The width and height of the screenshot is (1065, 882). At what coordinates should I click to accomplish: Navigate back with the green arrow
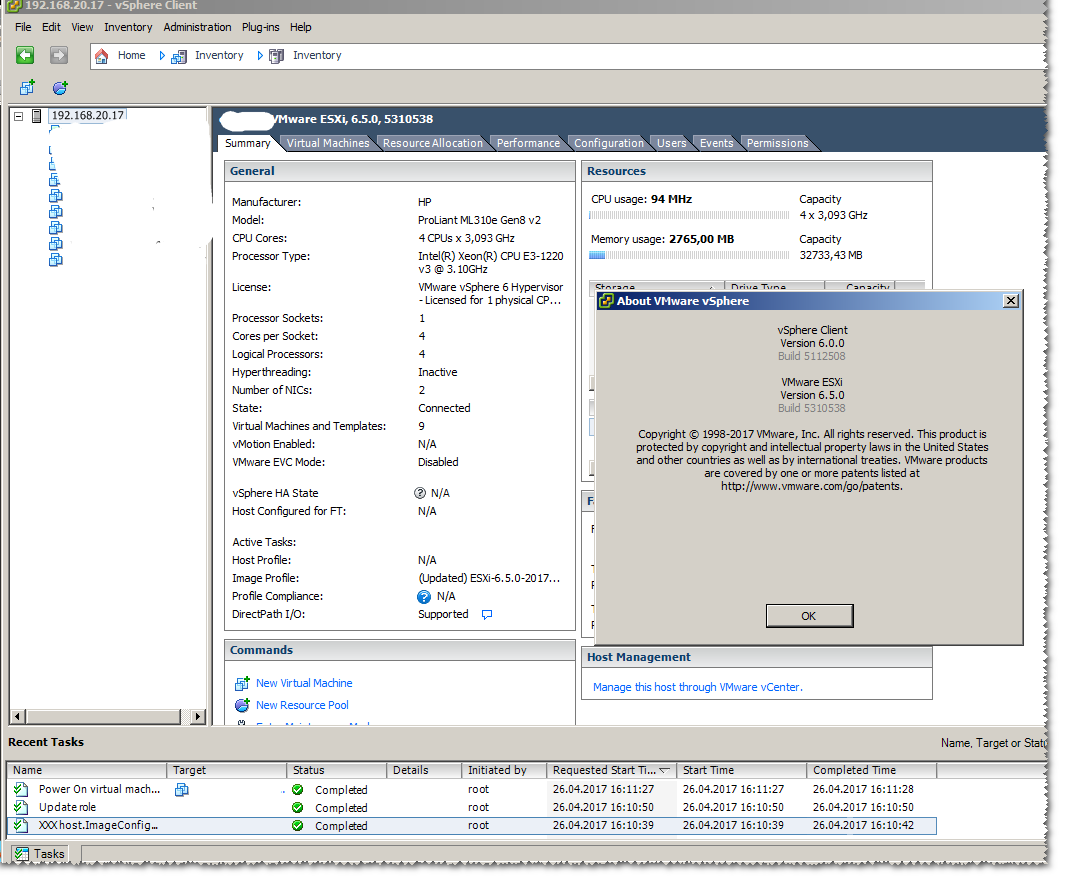coord(25,55)
